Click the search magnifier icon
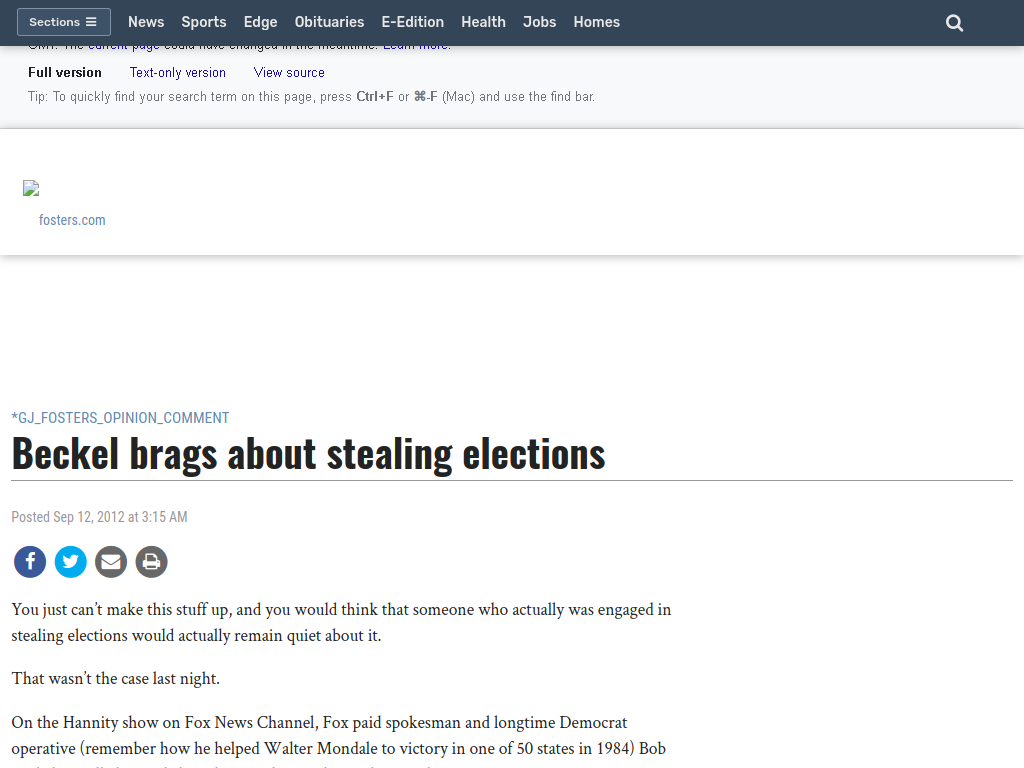Screen dimensions: 1024x768 tap(954, 23)
